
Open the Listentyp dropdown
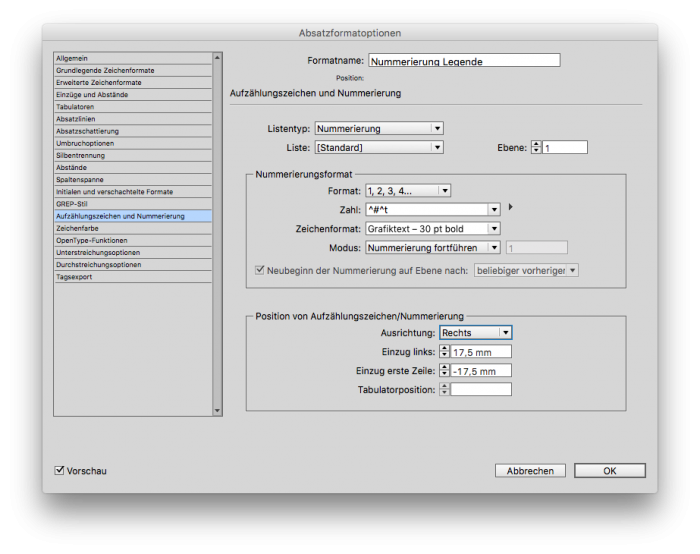coord(379,129)
